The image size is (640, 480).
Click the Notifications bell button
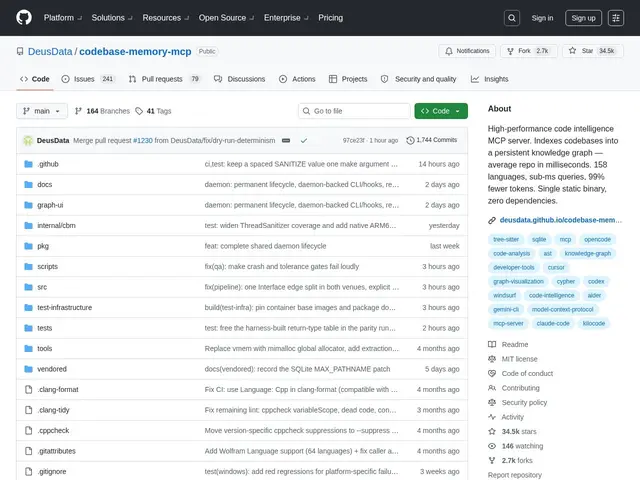click(x=467, y=51)
